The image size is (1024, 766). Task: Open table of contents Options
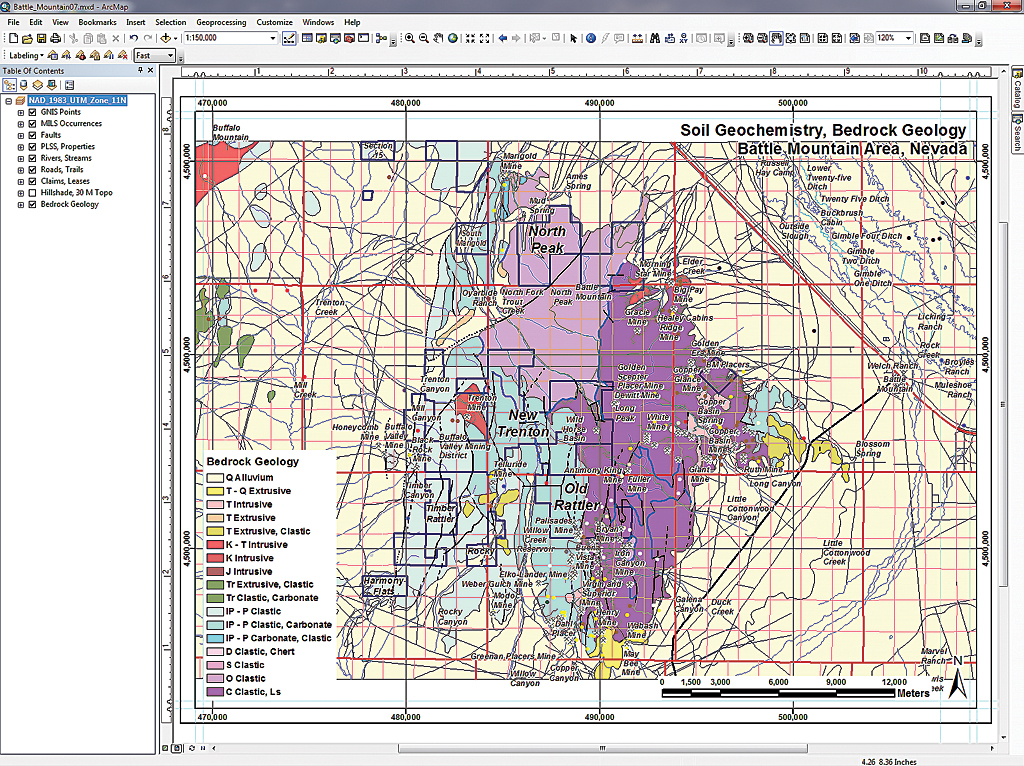click(70, 85)
